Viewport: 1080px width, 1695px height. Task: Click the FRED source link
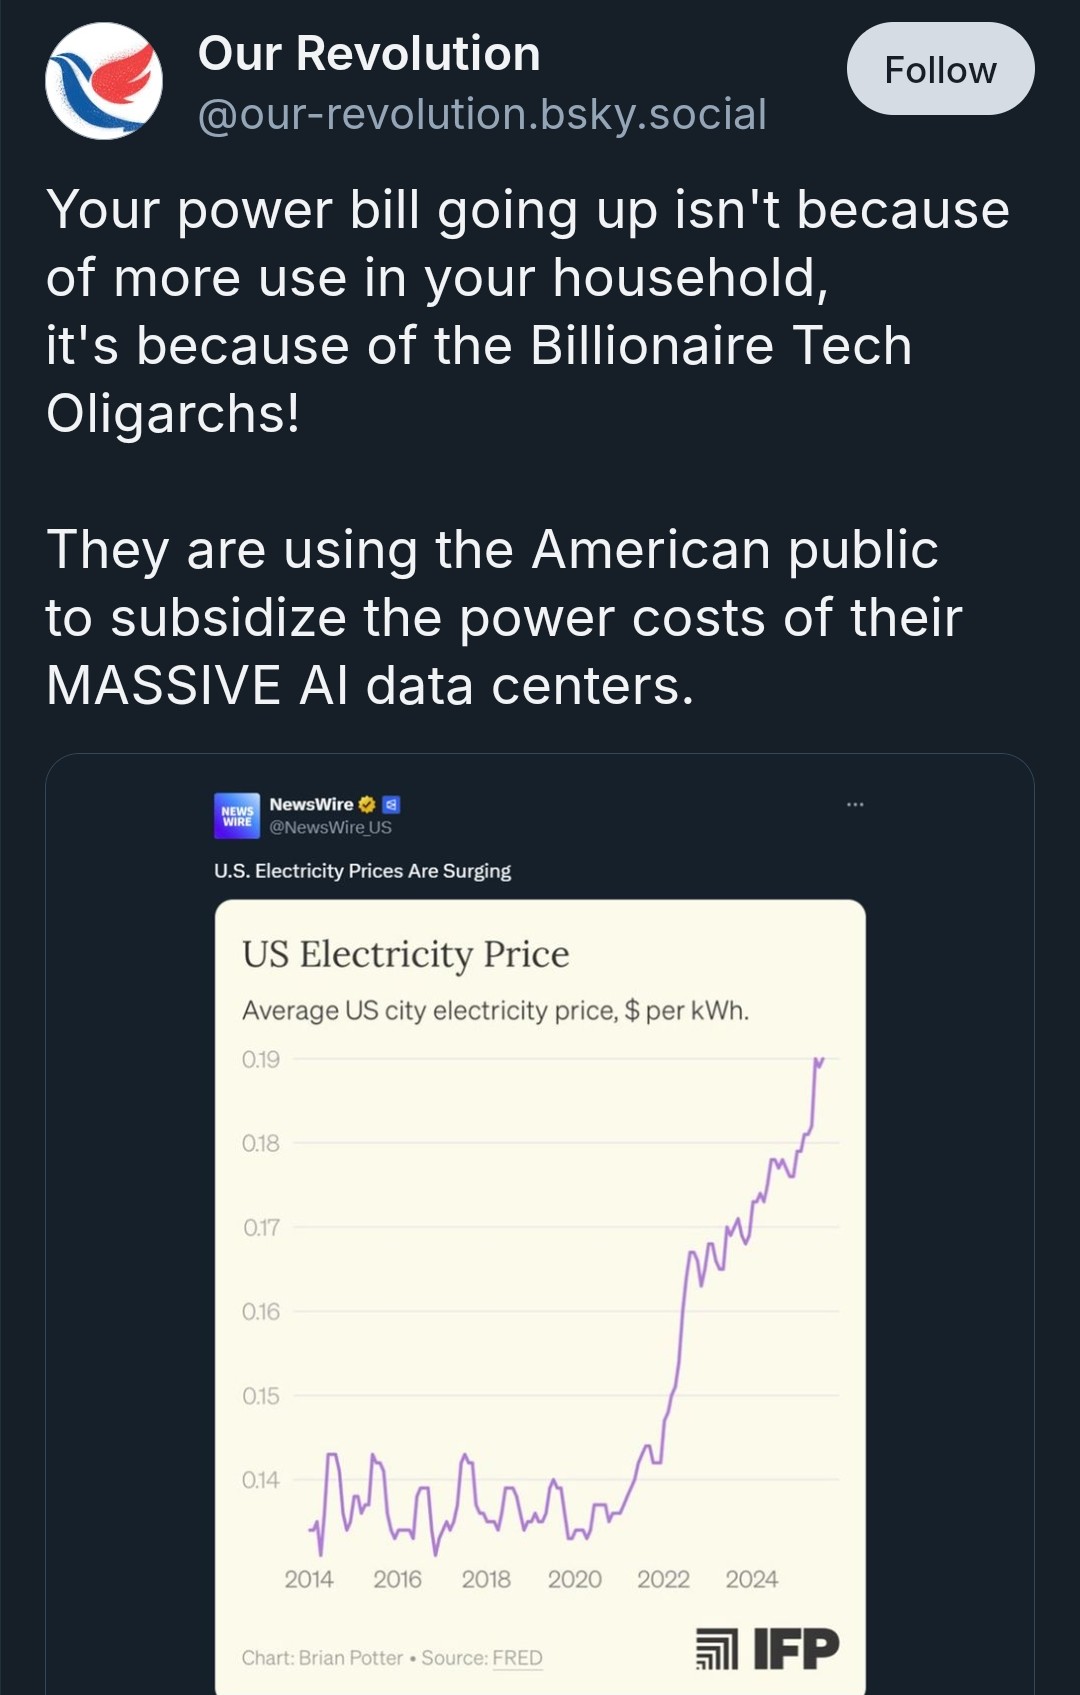click(x=517, y=1657)
